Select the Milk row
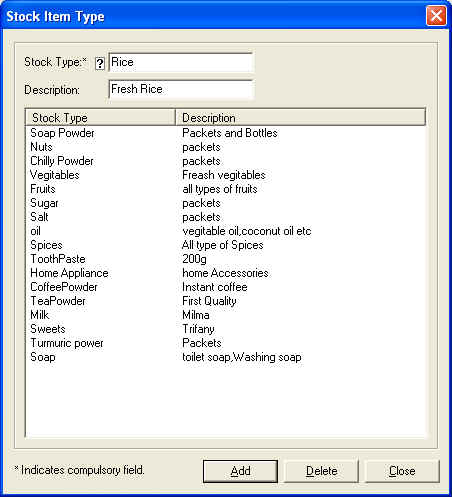This screenshot has height=497, width=452. (x=226, y=315)
